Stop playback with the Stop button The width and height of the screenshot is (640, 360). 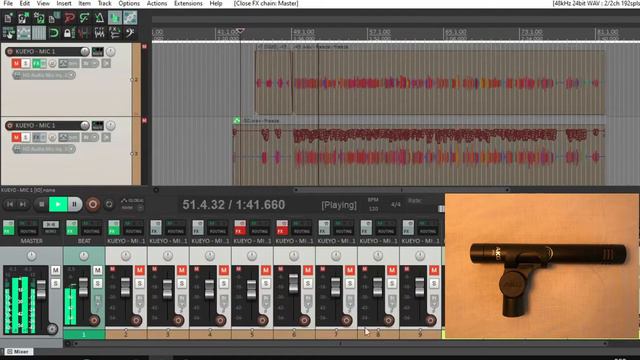pyautogui.click(x=41, y=204)
